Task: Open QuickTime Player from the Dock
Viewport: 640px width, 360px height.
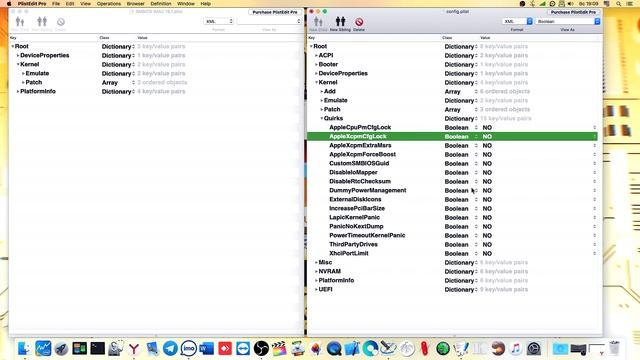Action: [334, 348]
